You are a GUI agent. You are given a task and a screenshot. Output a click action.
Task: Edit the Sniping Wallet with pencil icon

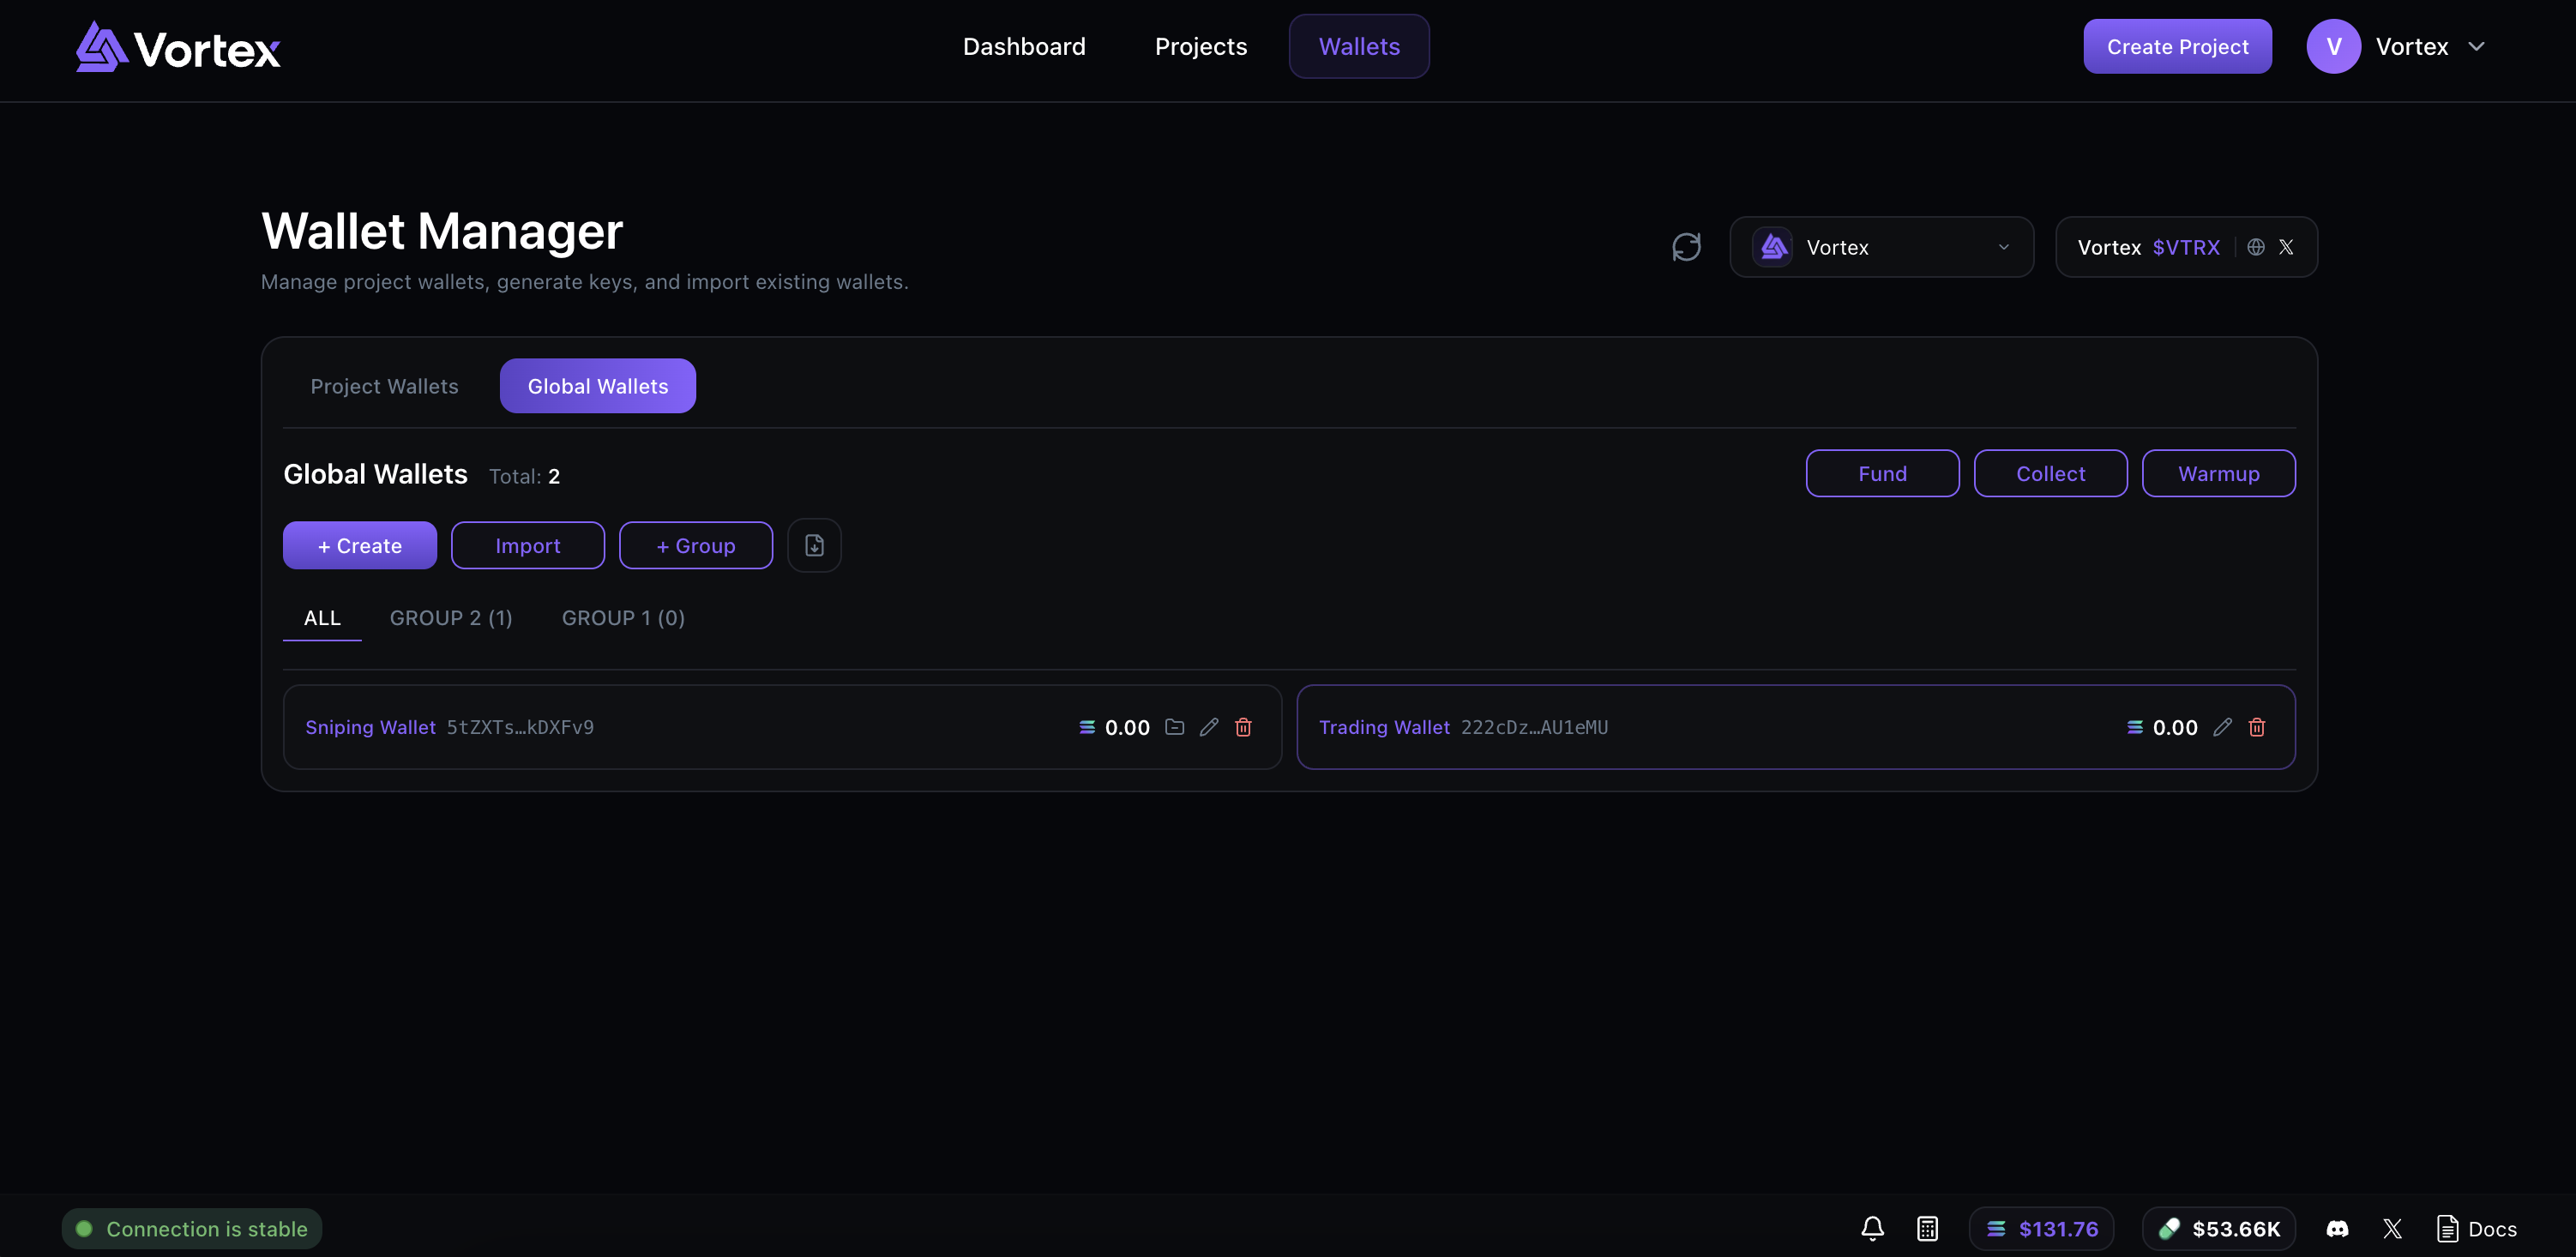tap(1209, 727)
